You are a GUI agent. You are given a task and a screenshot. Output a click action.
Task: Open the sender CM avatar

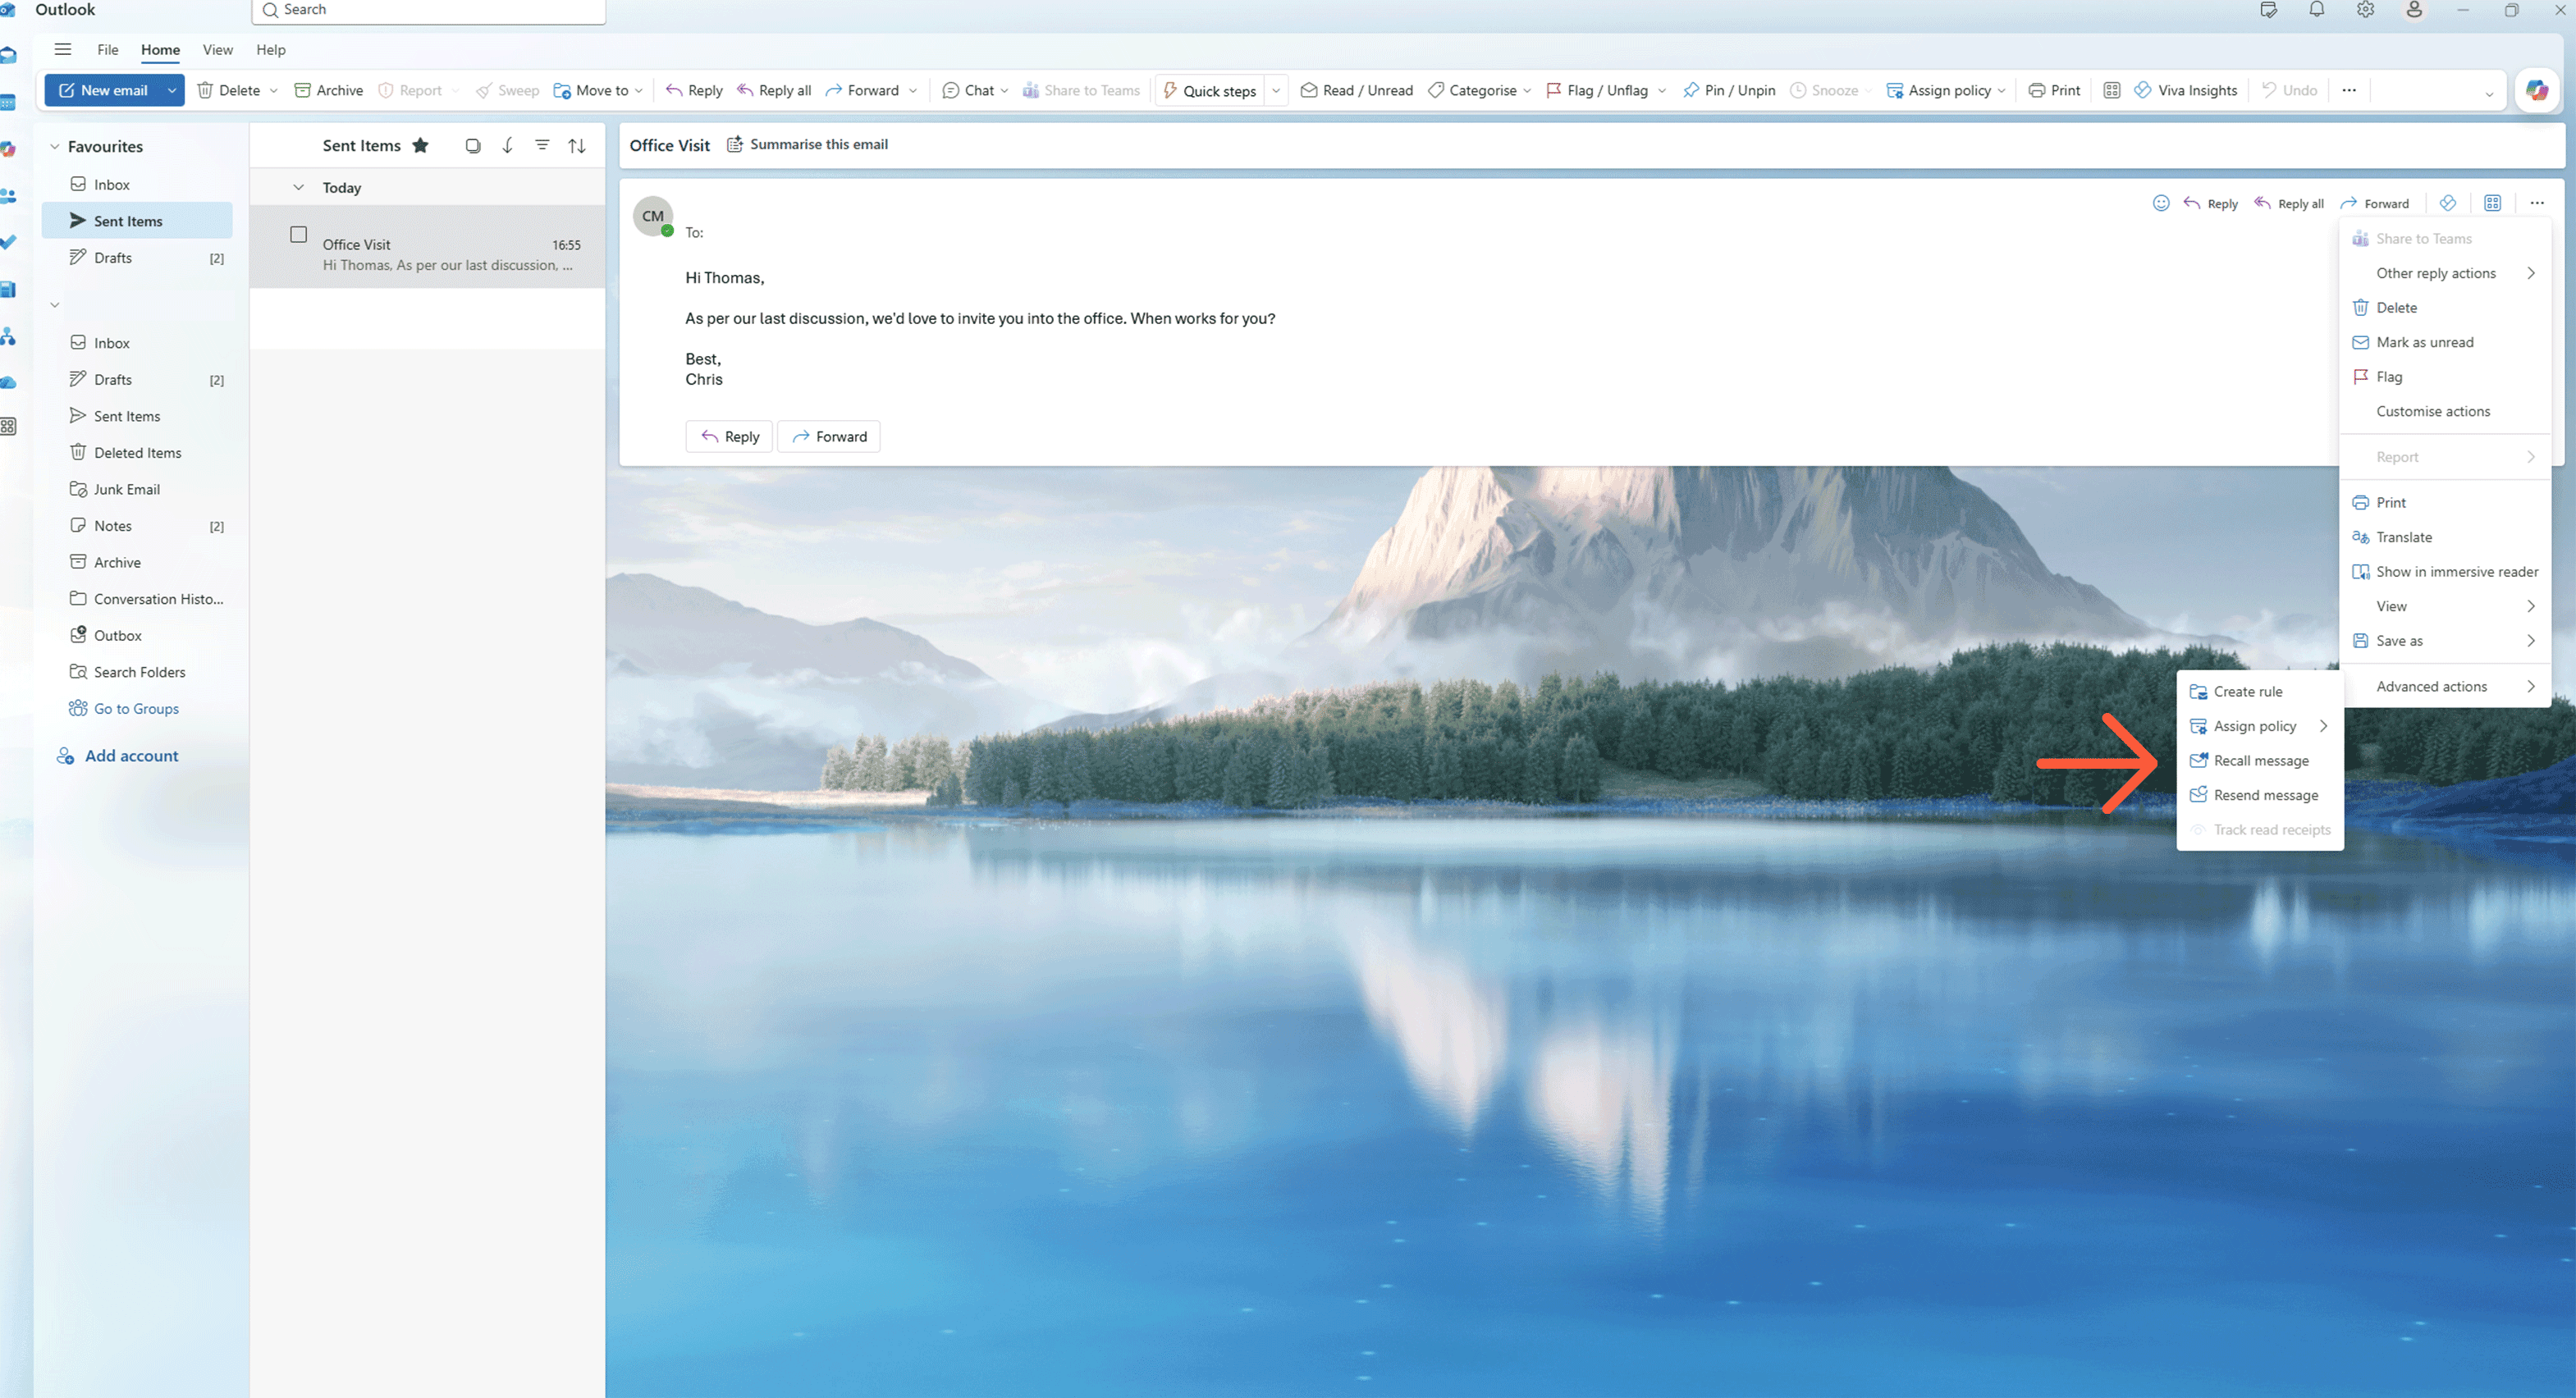click(653, 216)
